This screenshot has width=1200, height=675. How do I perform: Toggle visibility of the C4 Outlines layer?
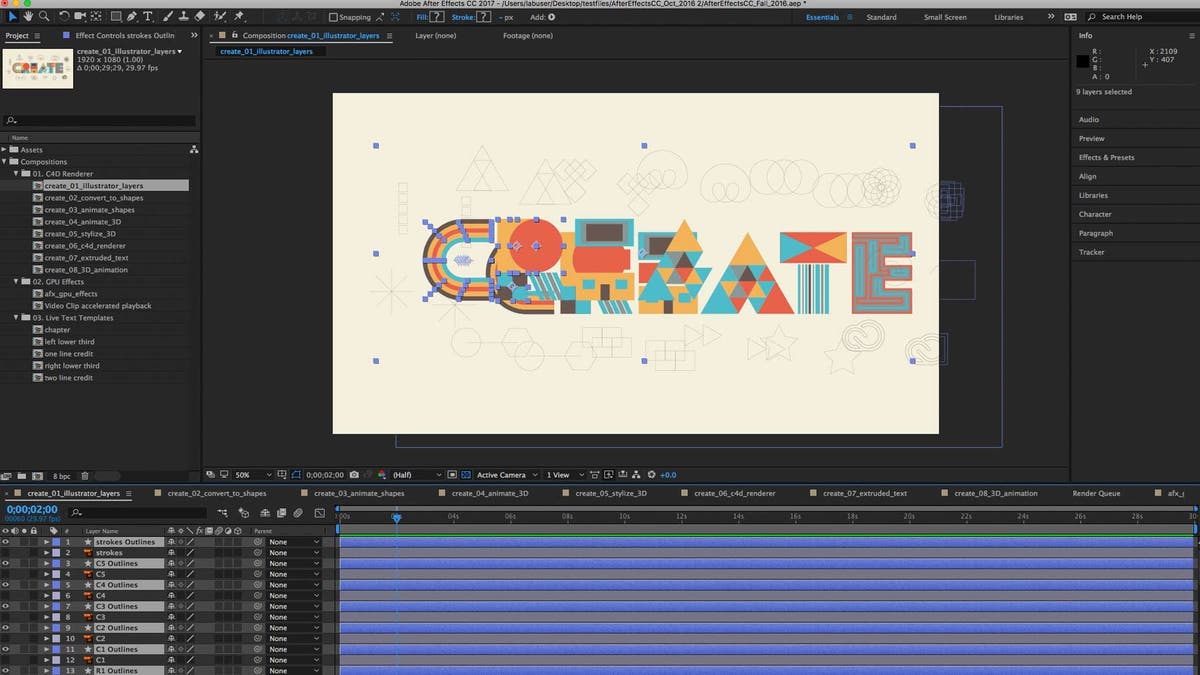click(7, 584)
